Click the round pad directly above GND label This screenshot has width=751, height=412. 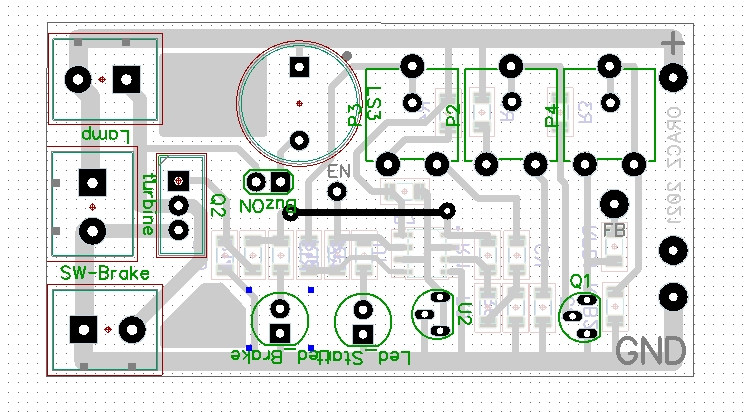click(673, 297)
